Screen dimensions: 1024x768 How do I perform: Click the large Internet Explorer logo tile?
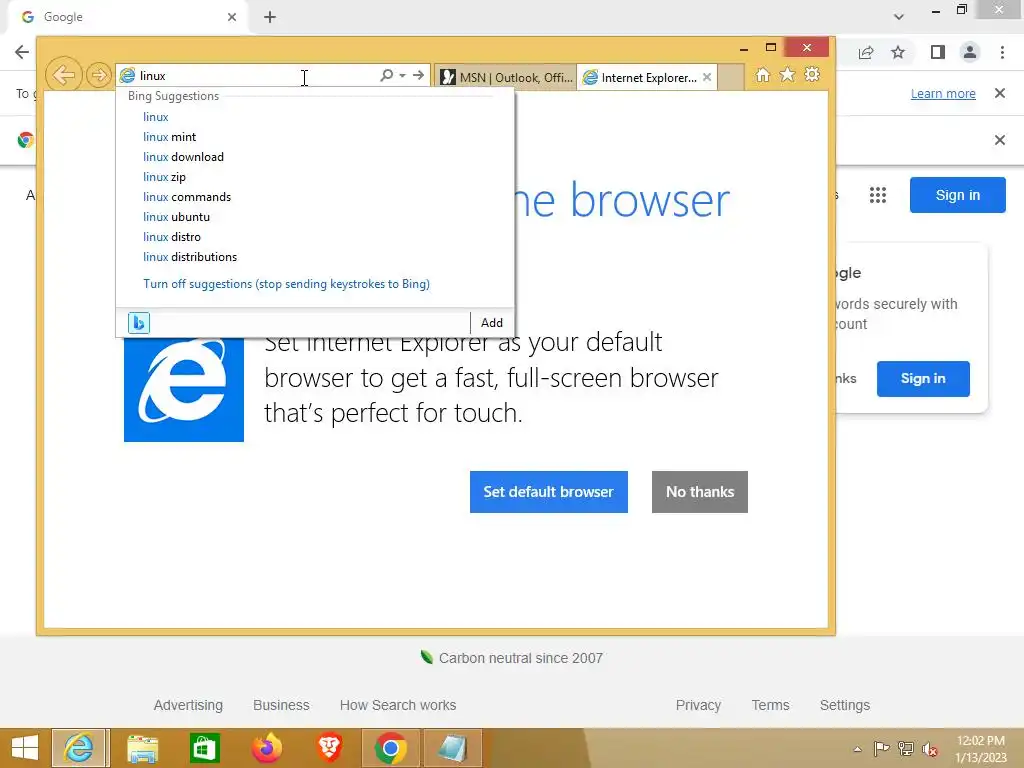coord(184,389)
